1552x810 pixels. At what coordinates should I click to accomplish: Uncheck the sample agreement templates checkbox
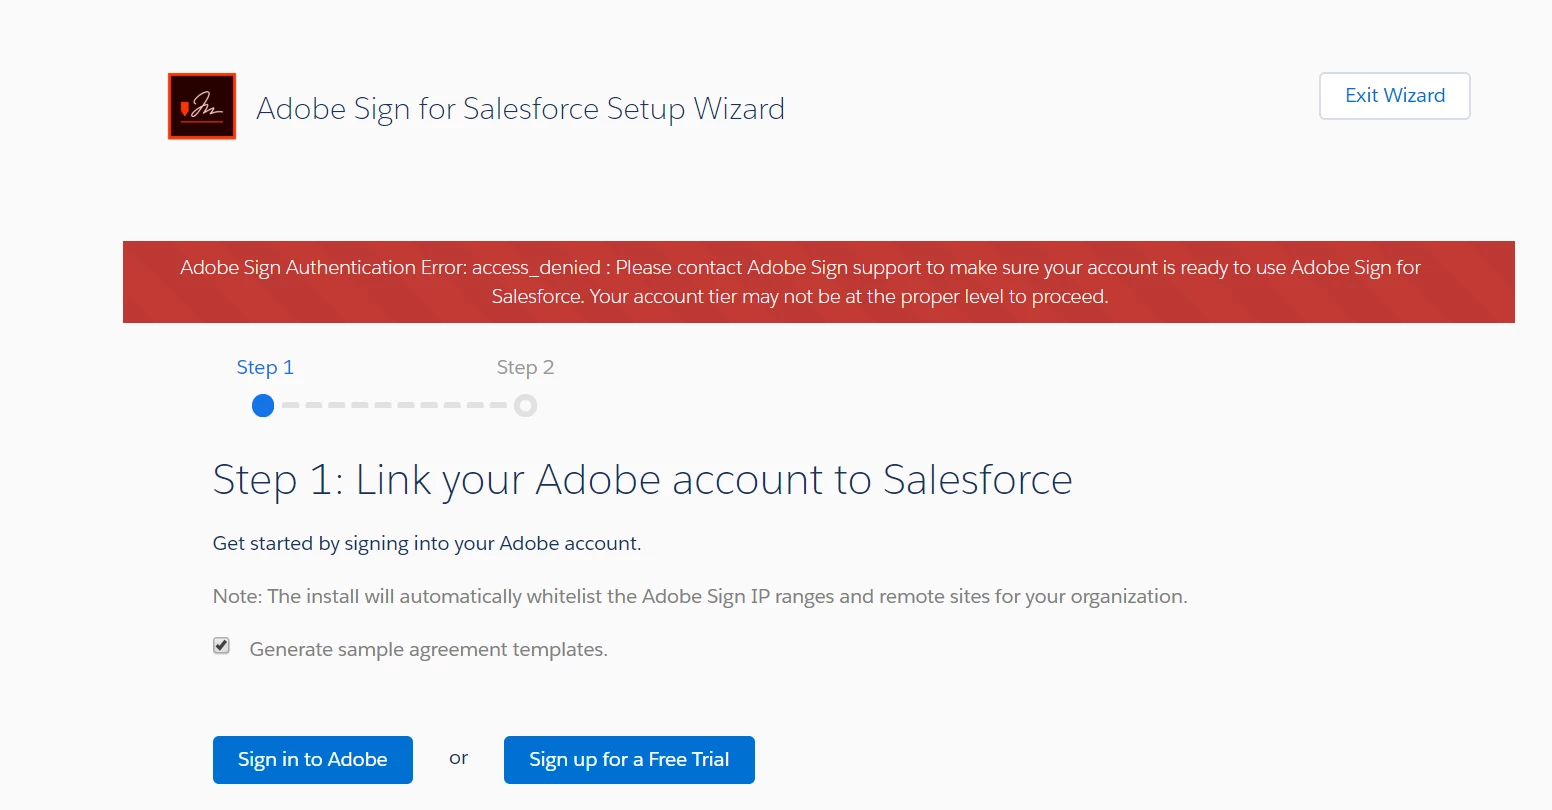pyautogui.click(x=222, y=646)
